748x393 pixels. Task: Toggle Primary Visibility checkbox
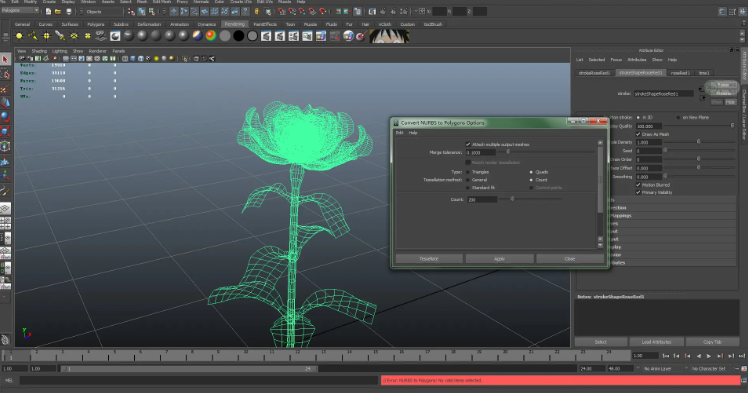click(x=638, y=192)
